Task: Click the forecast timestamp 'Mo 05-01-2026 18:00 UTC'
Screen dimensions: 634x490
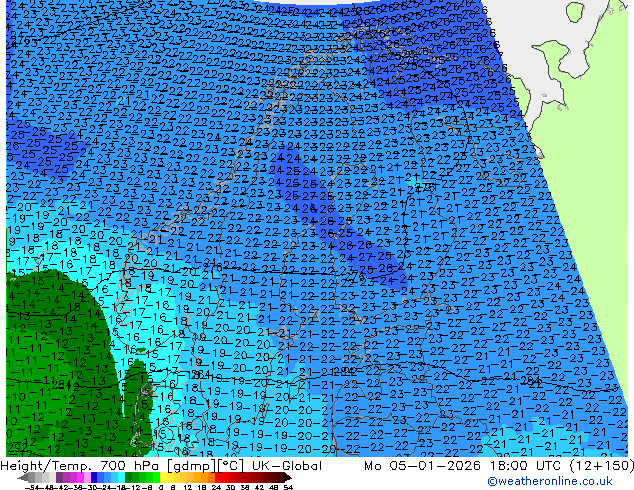Action: coord(463,466)
